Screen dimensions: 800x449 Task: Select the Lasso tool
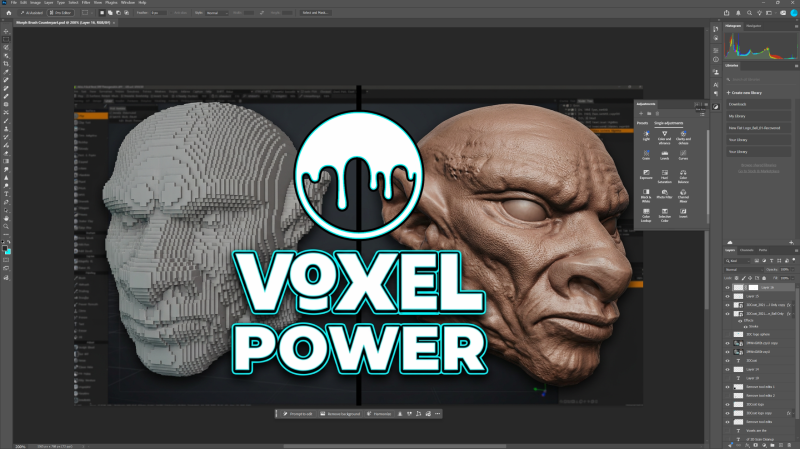tap(6, 47)
